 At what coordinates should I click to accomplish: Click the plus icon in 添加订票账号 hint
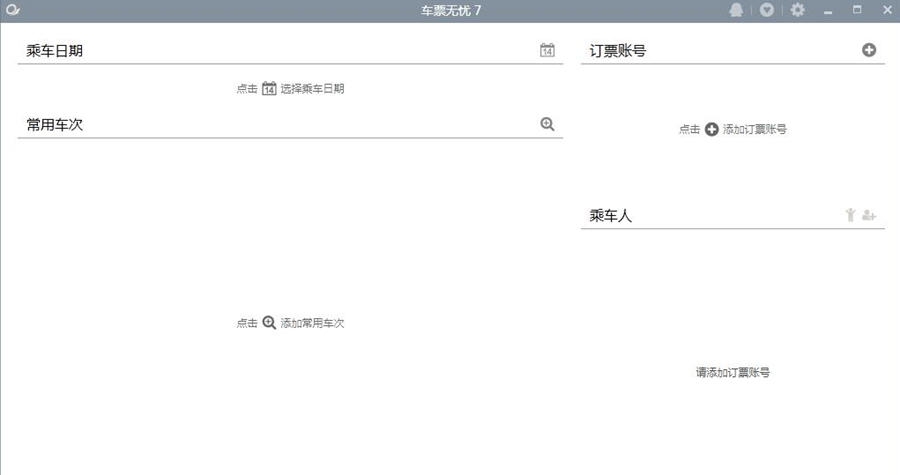tap(712, 129)
